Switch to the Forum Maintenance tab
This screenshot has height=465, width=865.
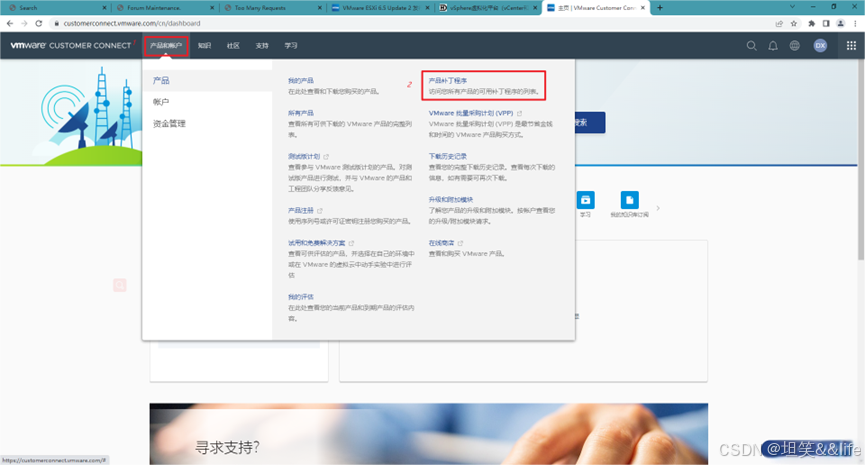click(x=163, y=8)
